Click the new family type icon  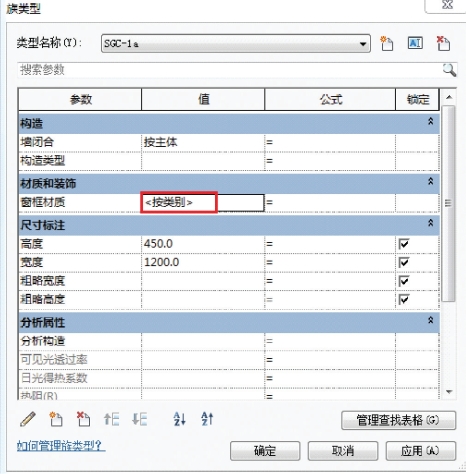pos(387,43)
